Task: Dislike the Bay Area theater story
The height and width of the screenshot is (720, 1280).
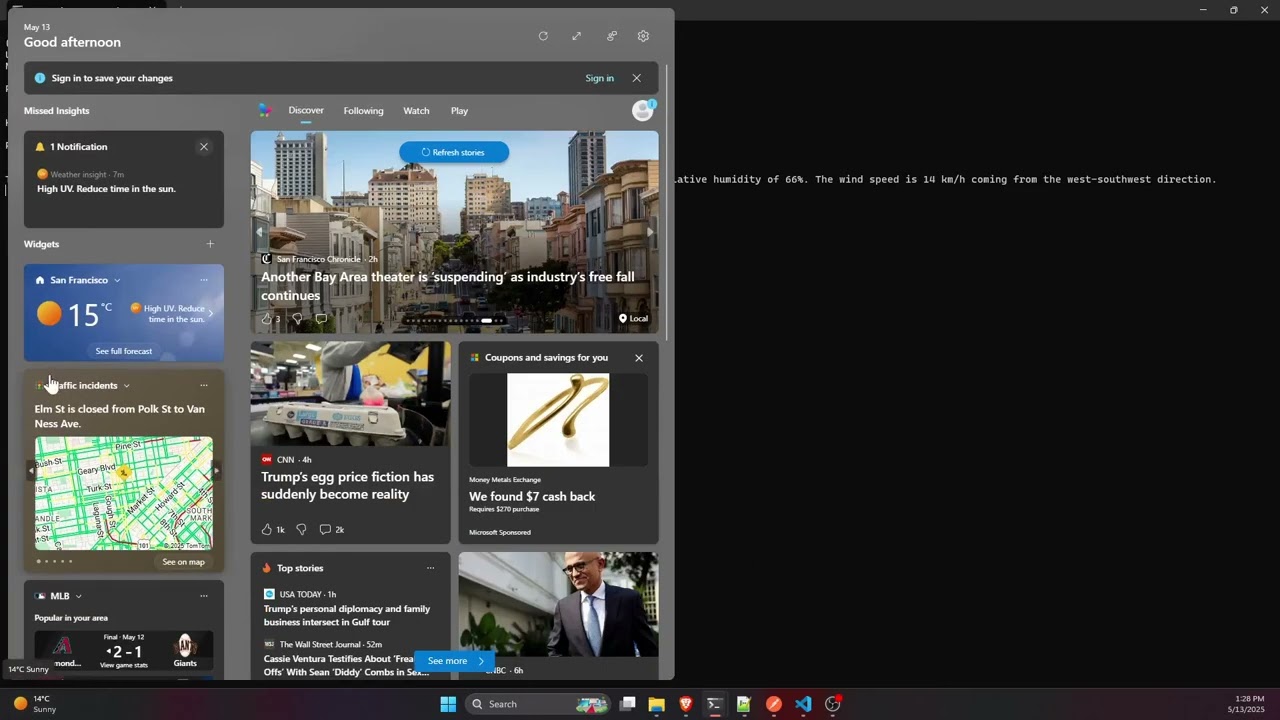Action: [297, 319]
